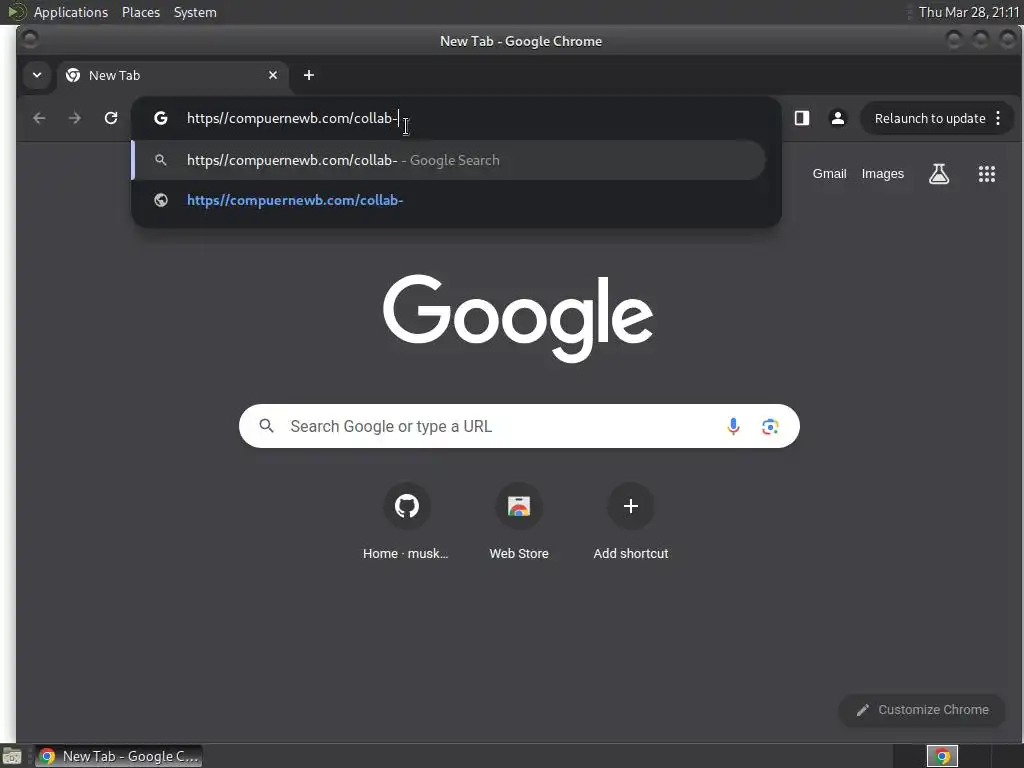The height and width of the screenshot is (768, 1024).
Task: Select the New Tab tab
Action: tap(173, 75)
